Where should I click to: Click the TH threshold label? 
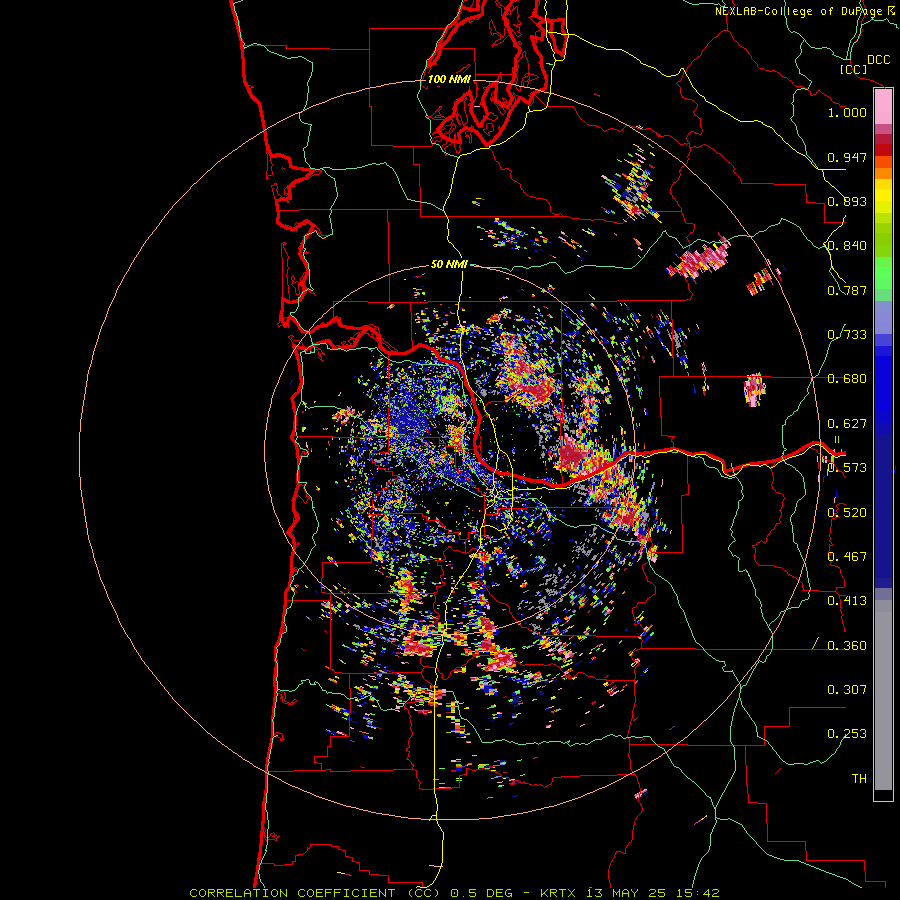click(859, 779)
